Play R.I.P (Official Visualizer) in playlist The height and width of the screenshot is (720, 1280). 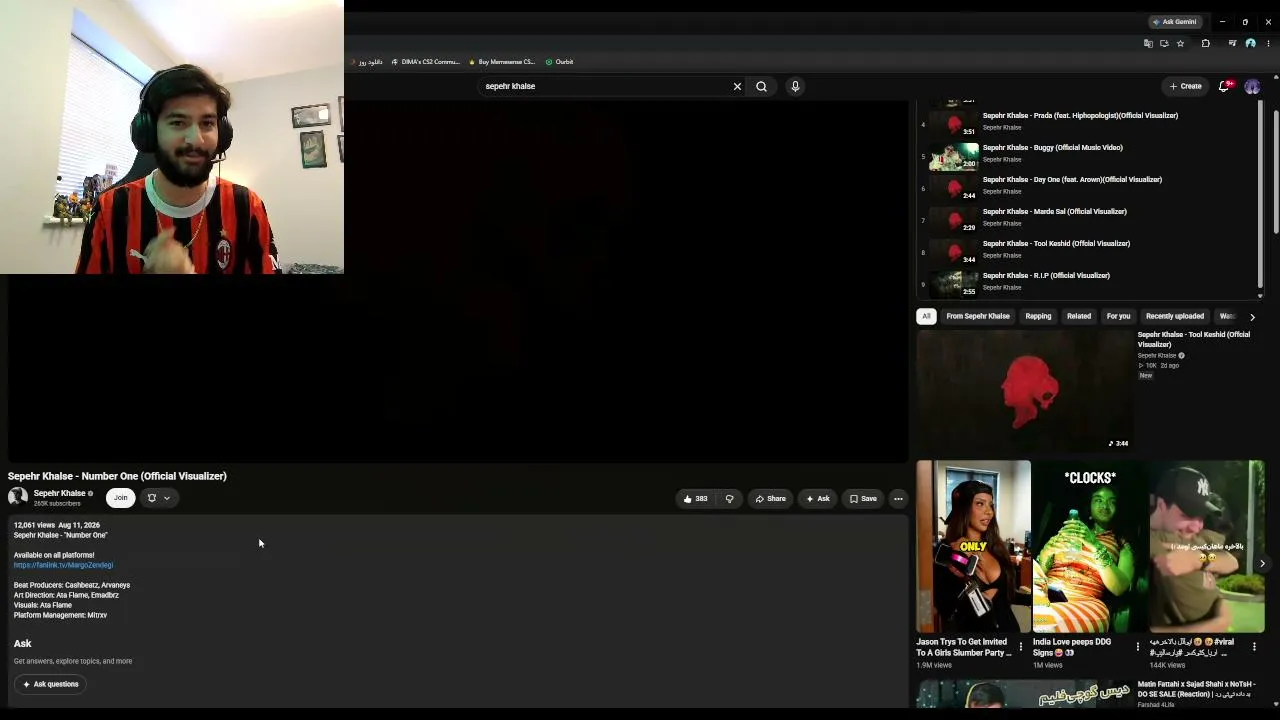click(1046, 275)
